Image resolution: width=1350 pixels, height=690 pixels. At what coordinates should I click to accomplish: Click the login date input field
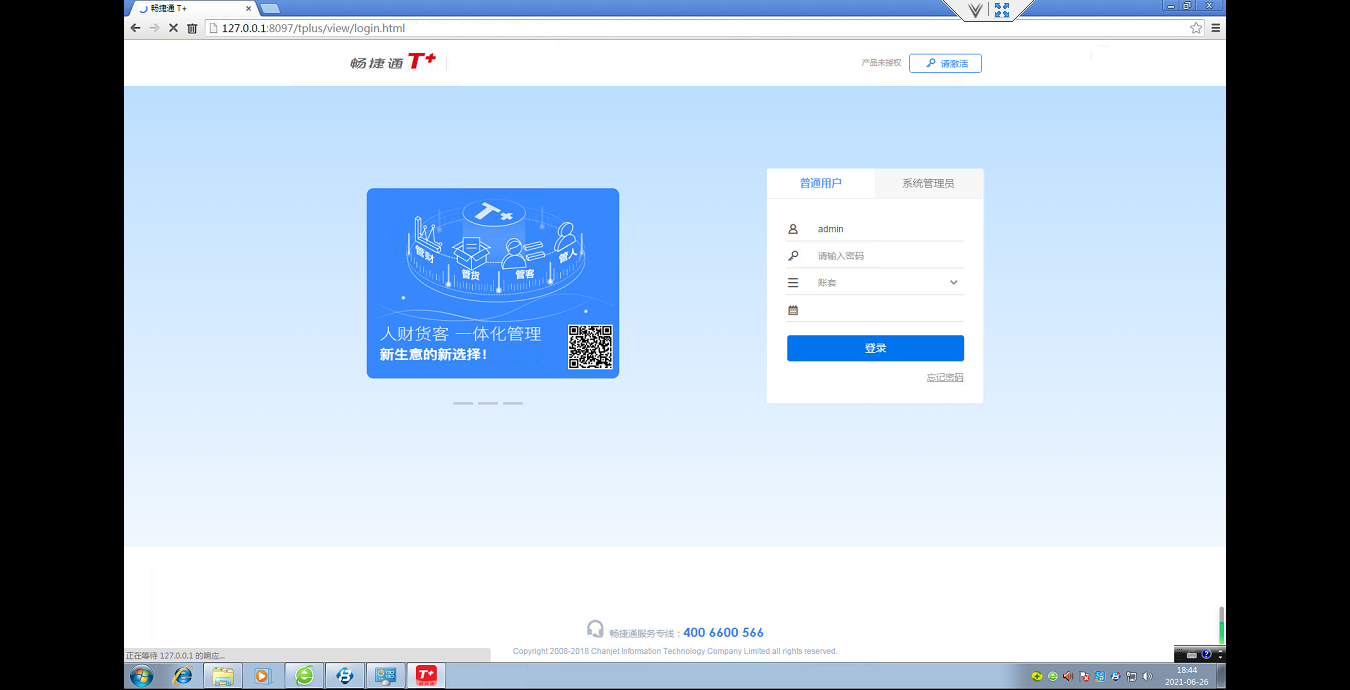point(889,310)
